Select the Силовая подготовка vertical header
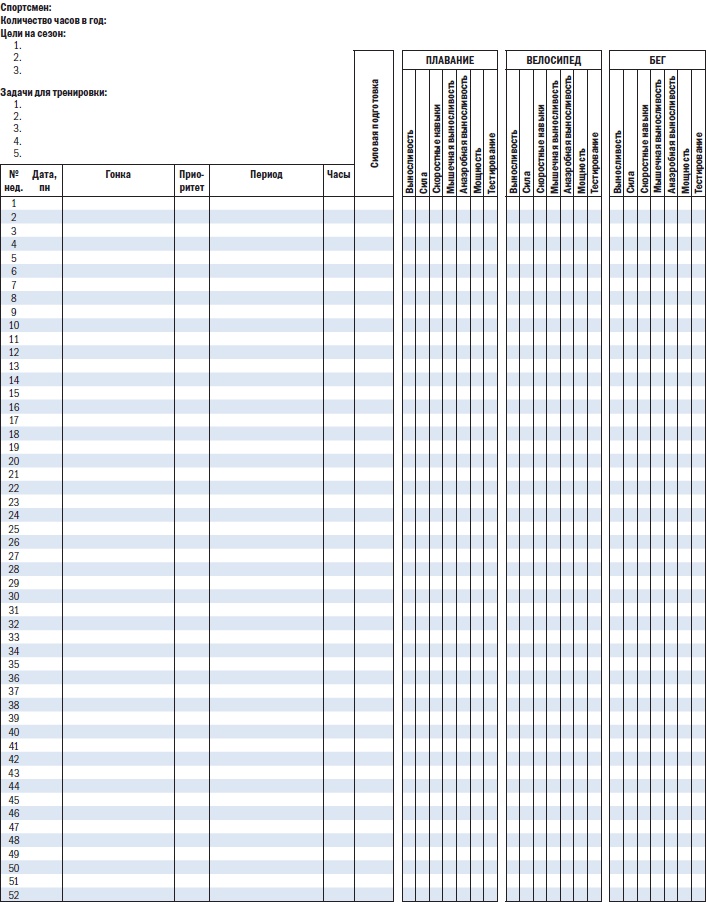Viewport: 706px width, 902px height. click(x=375, y=123)
